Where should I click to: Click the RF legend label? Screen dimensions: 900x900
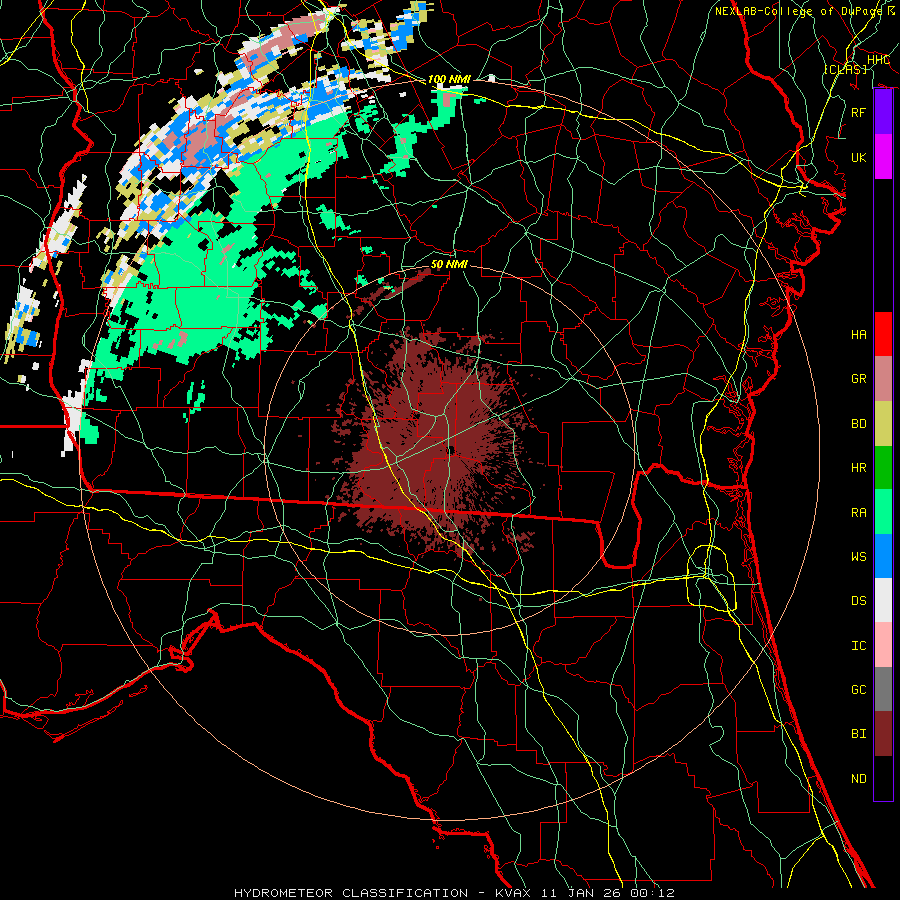point(858,112)
